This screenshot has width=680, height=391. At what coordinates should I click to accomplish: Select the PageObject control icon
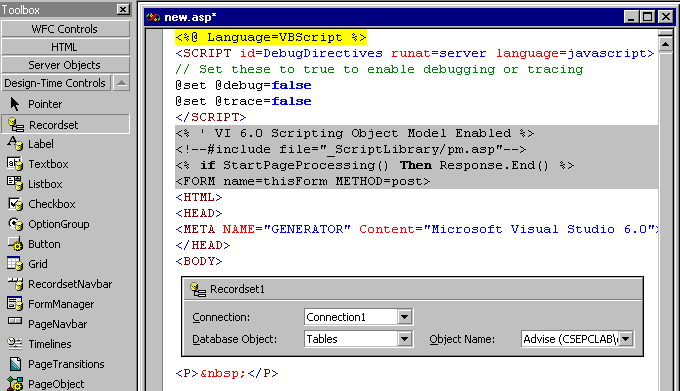tap(15, 384)
